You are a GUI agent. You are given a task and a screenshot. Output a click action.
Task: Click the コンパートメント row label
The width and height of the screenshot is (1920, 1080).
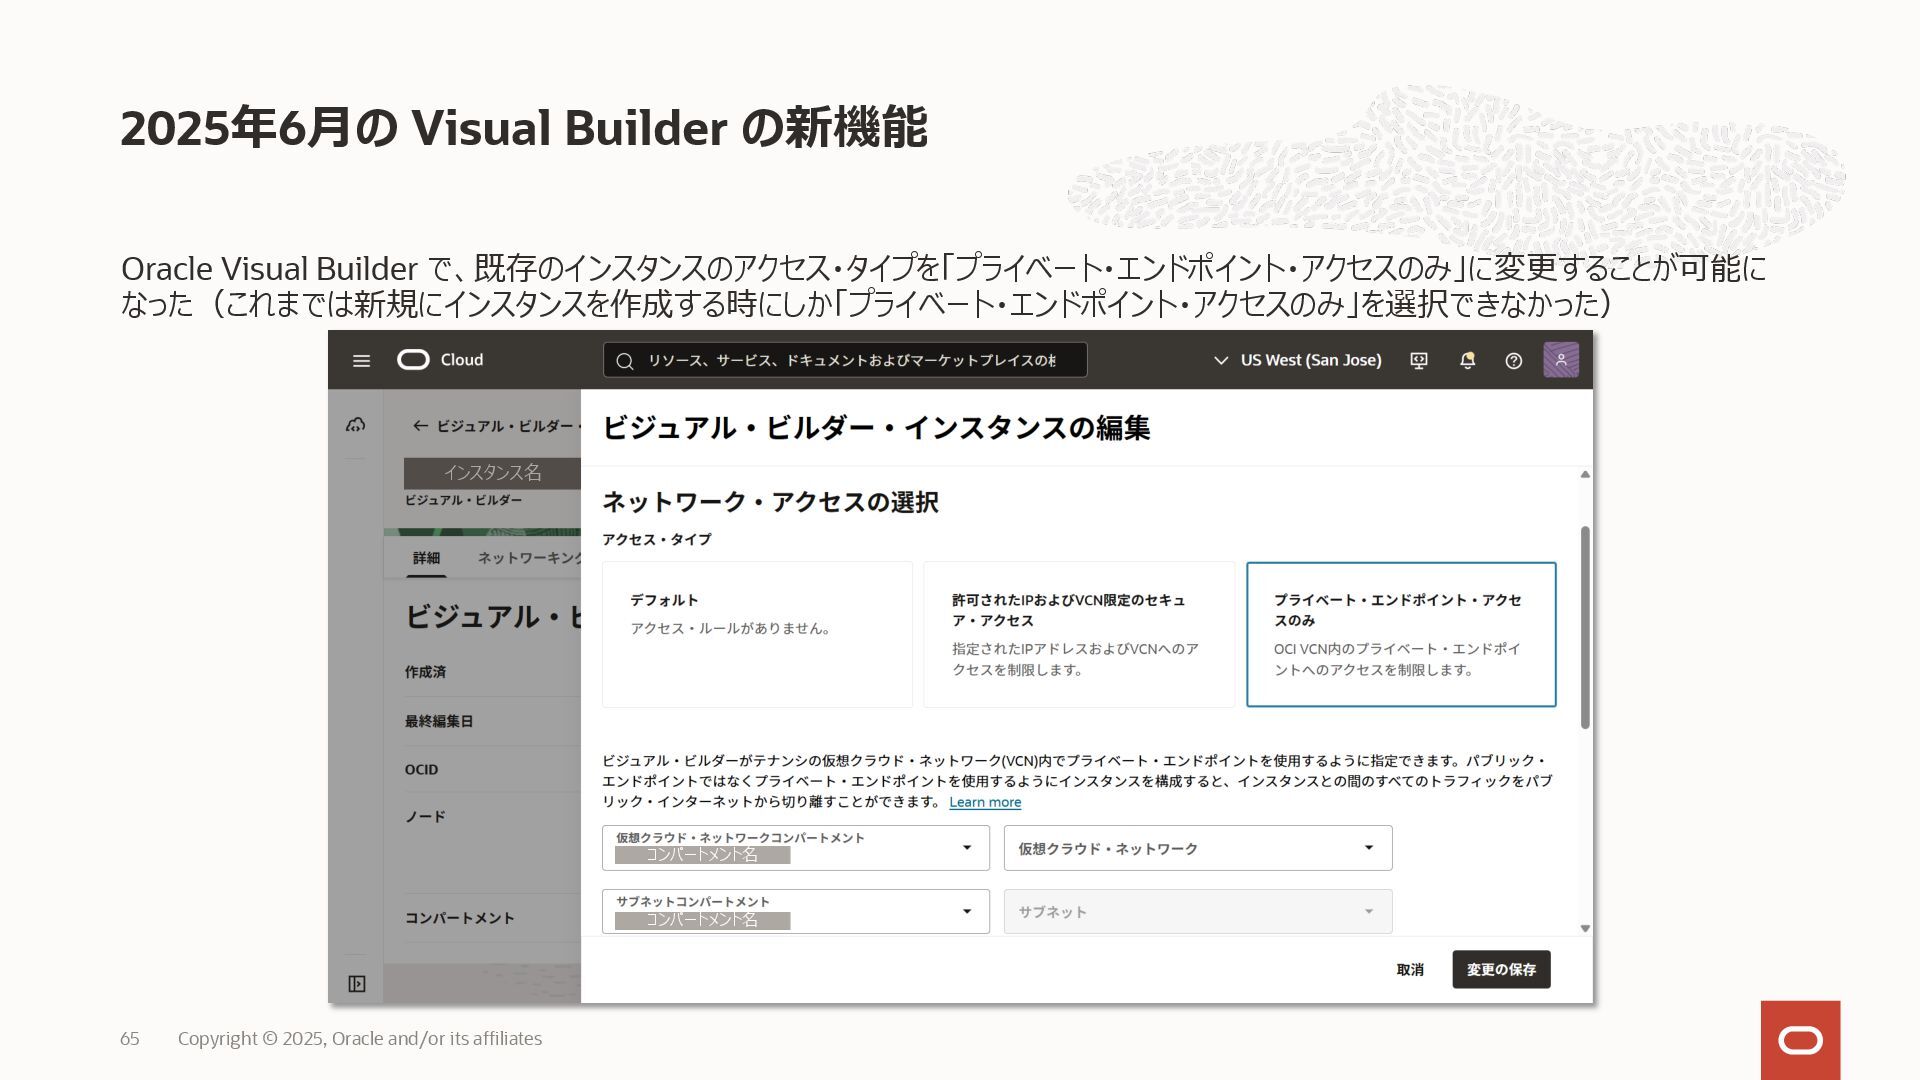pyautogui.click(x=459, y=918)
